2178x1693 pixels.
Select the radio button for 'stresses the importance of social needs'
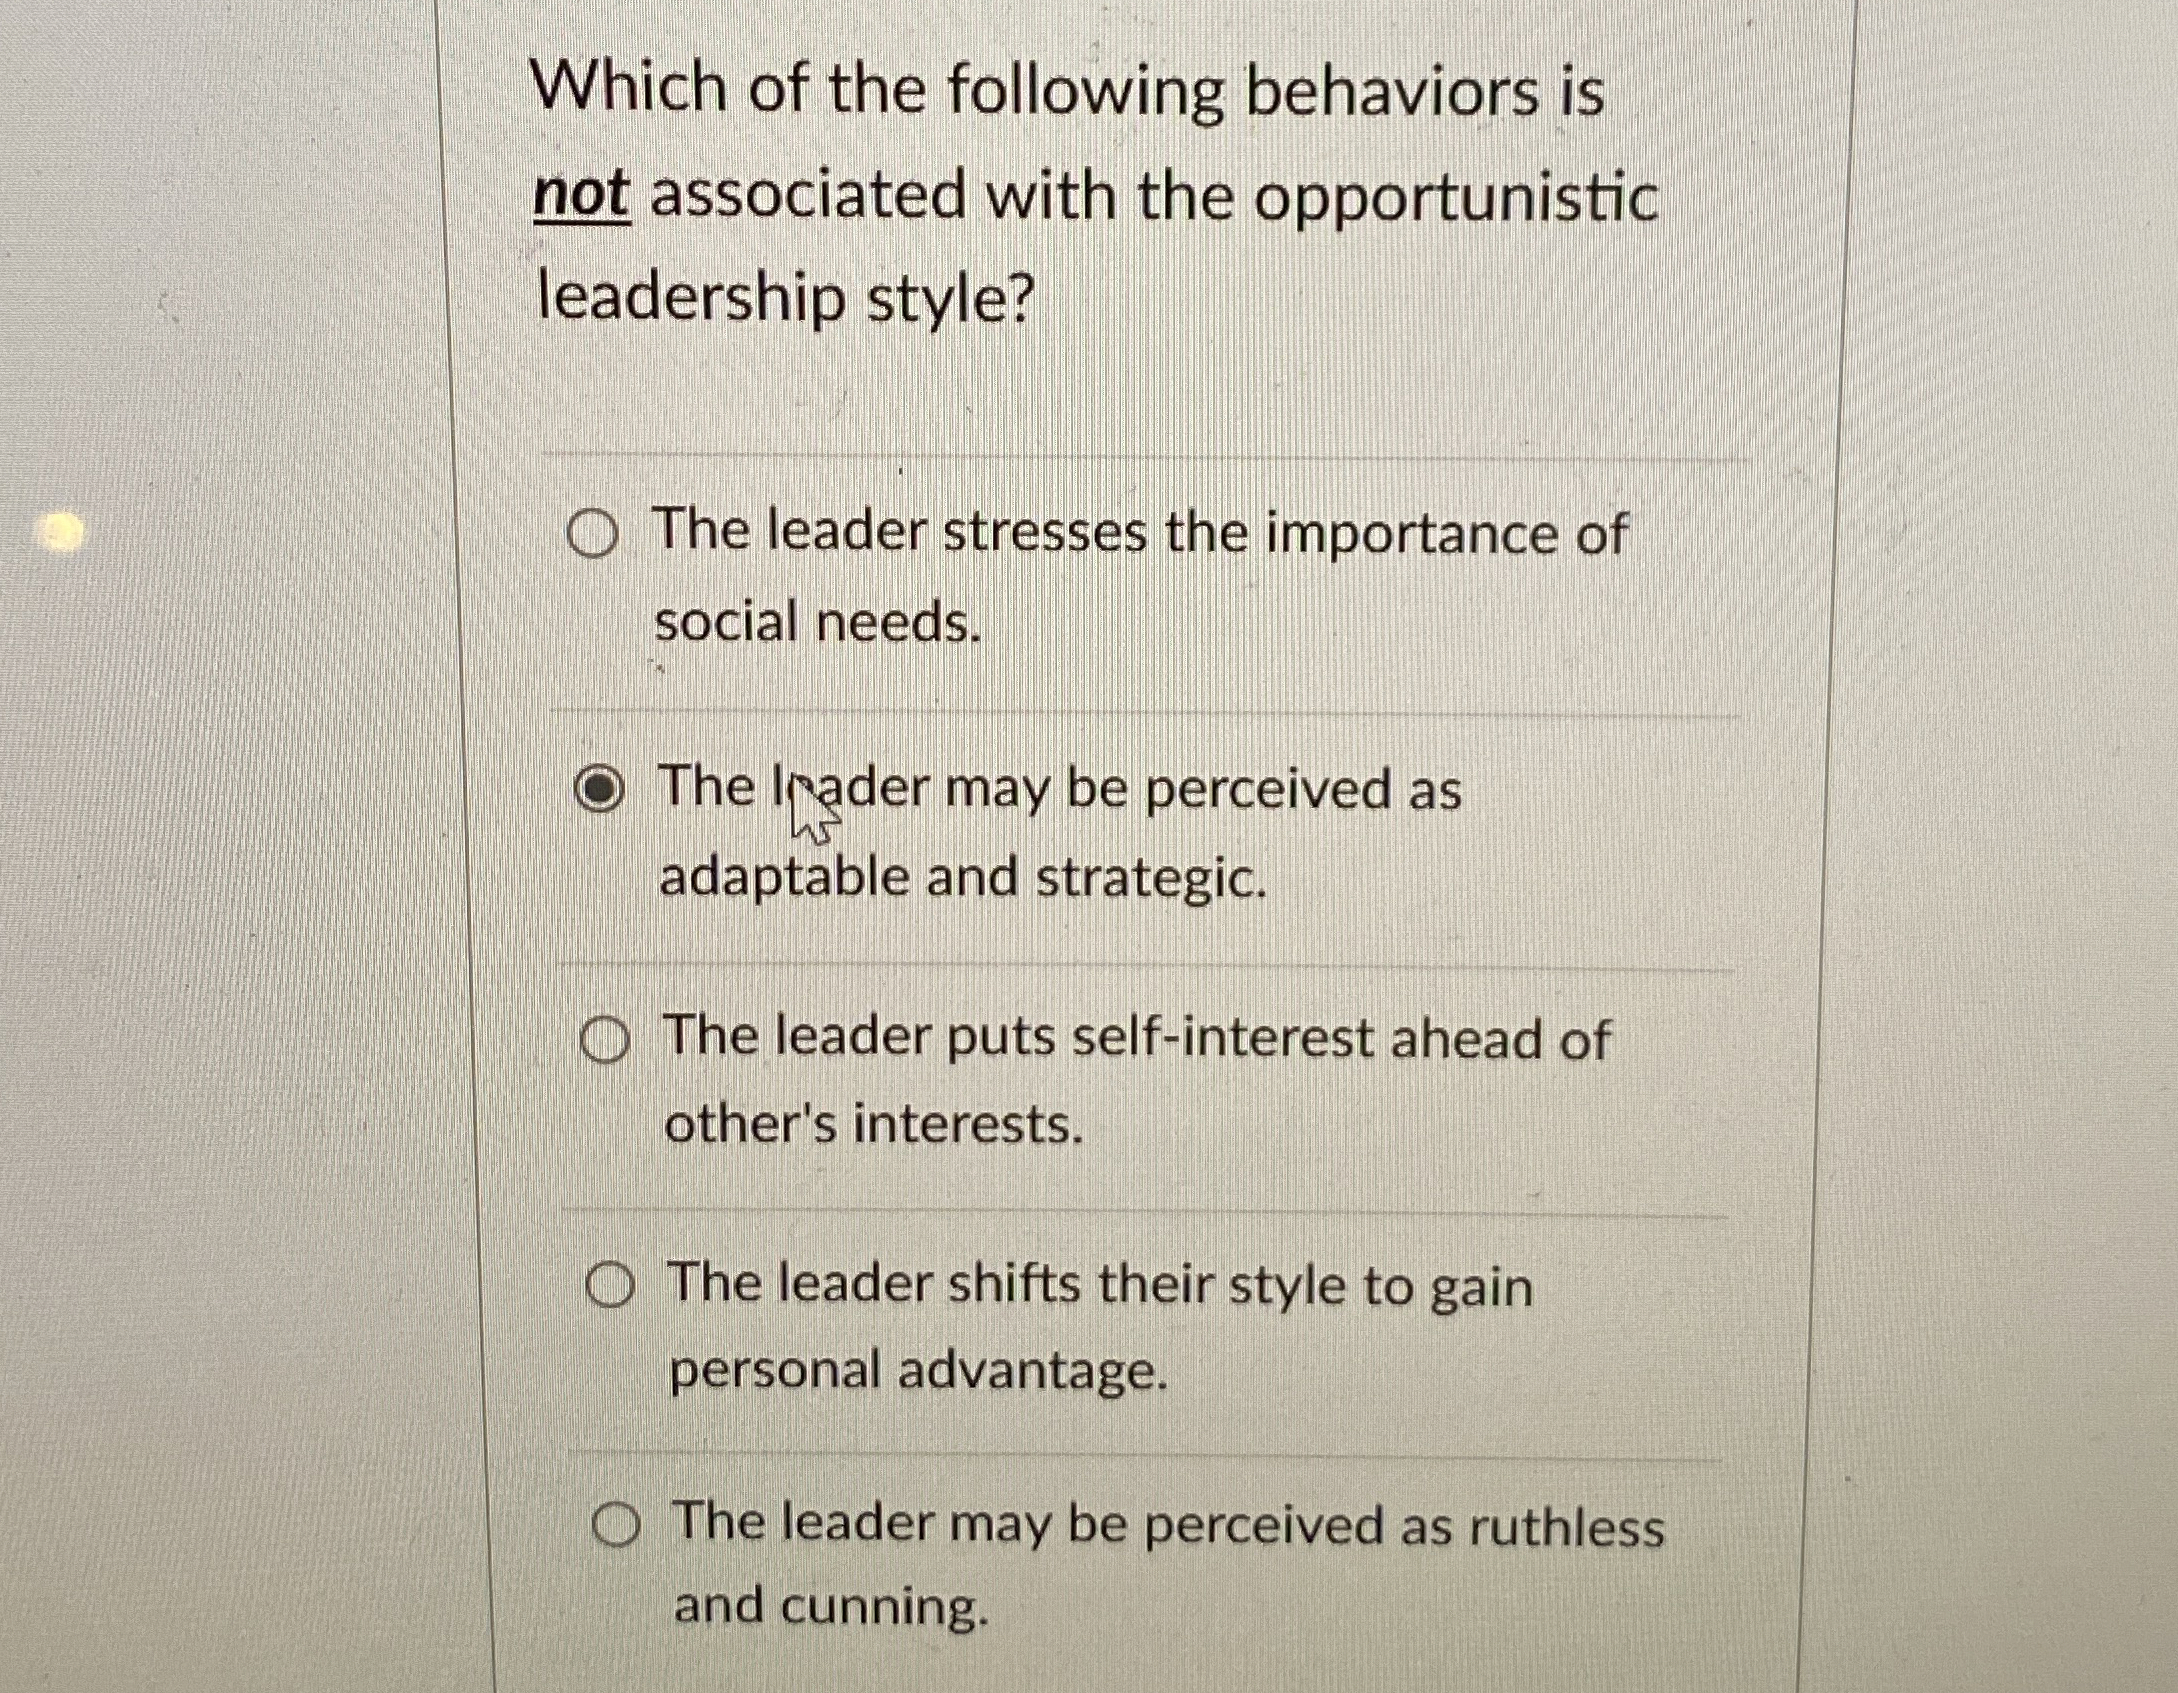[x=591, y=537]
